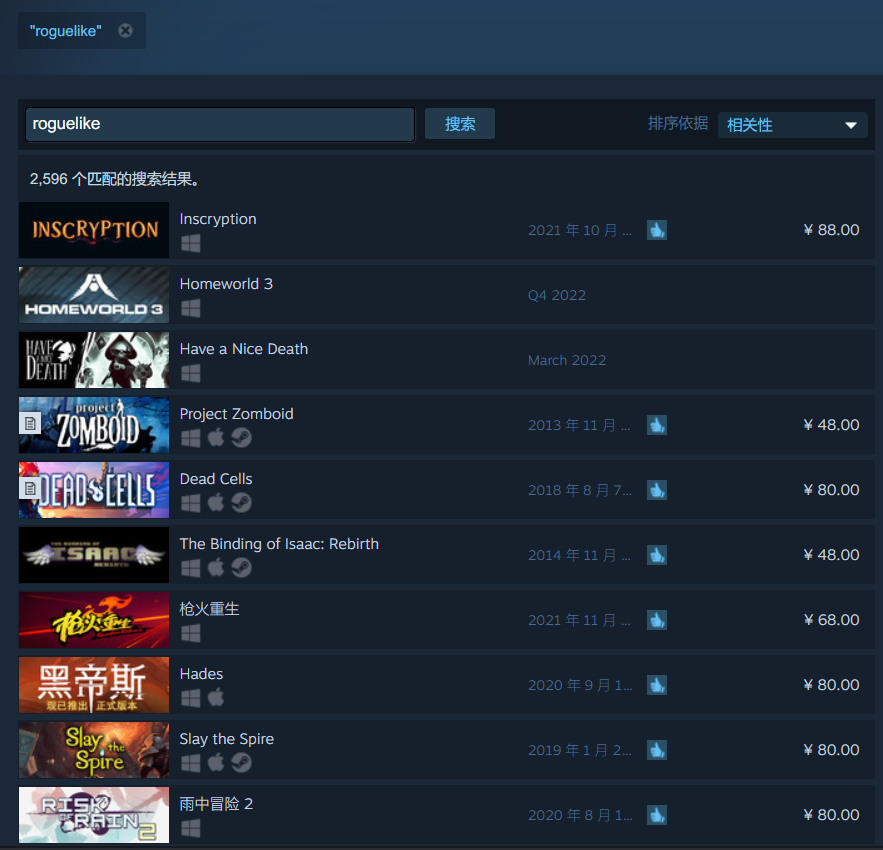Open the Inscryption game thumbnail
The height and width of the screenshot is (850, 883).
94,230
